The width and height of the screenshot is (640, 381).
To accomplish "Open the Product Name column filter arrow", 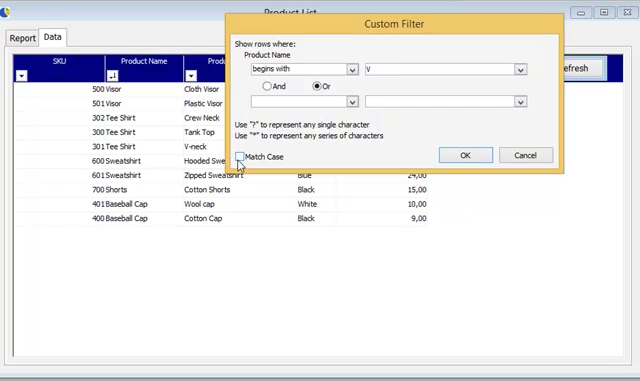I will coord(112,76).
